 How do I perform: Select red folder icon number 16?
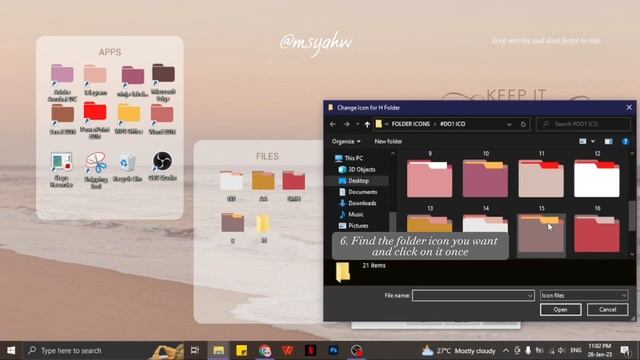[597, 234]
